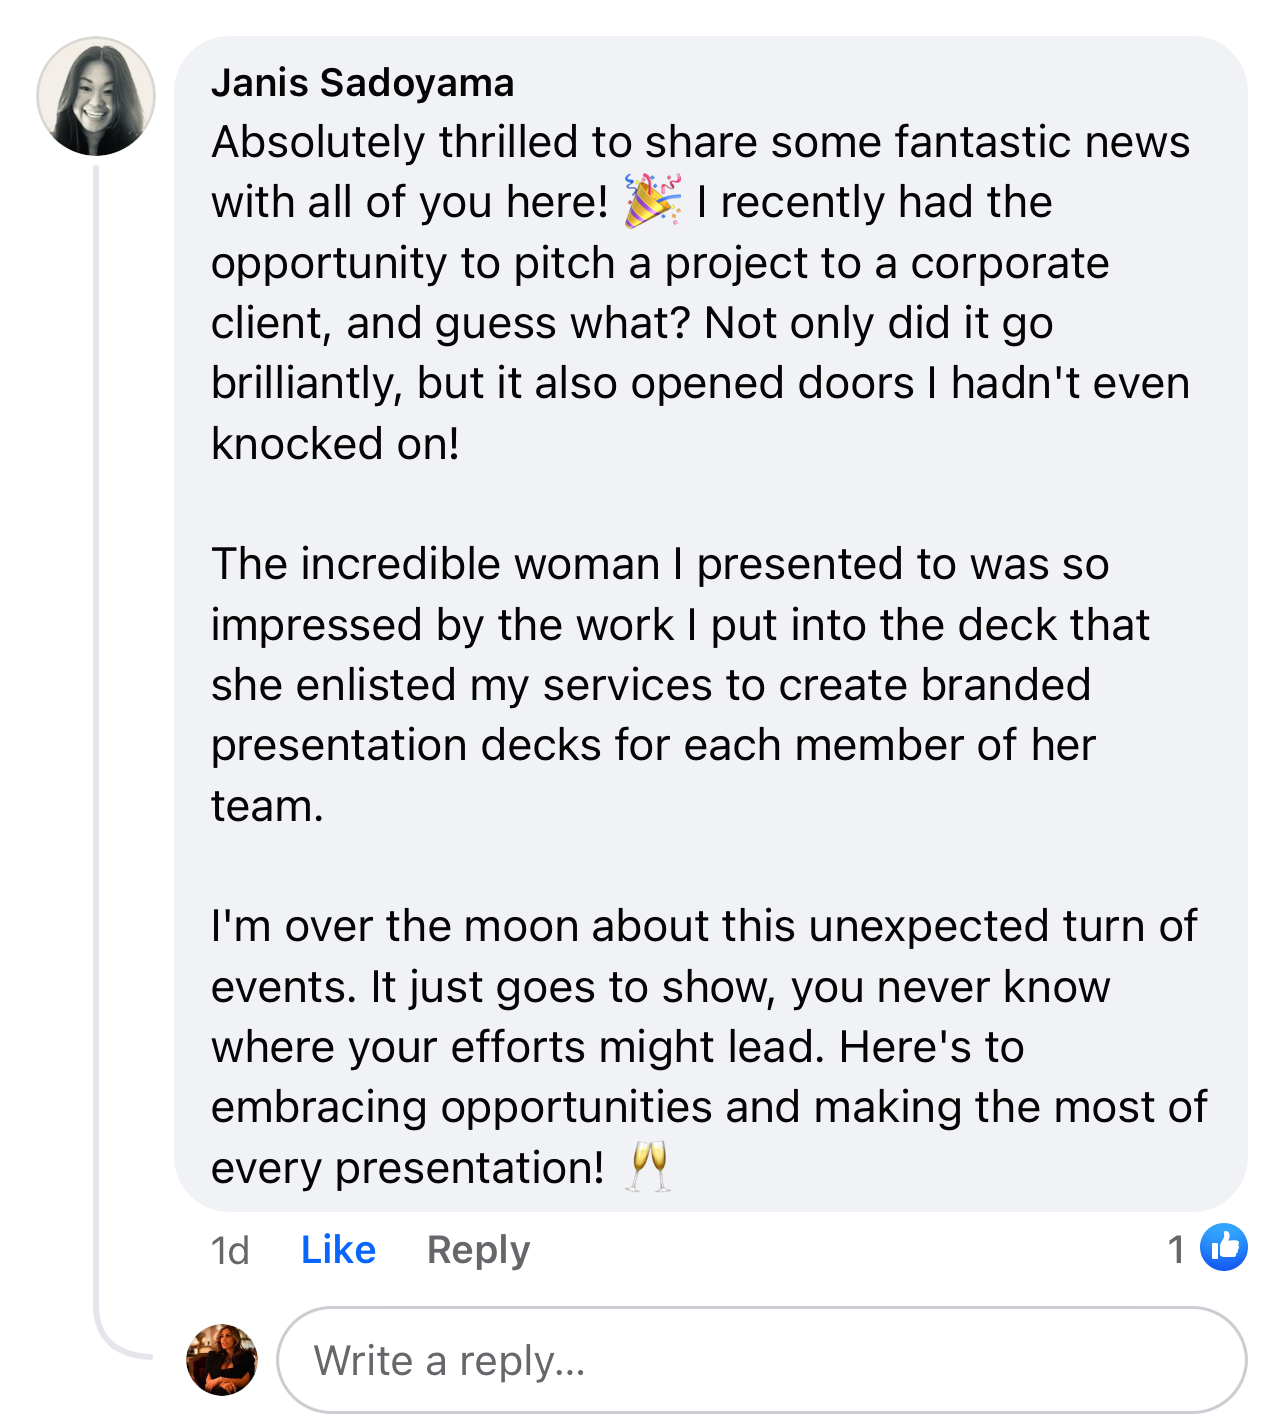This screenshot has height=1419, width=1284.
Task: Click the Janis Sadoyama name link
Action: pos(362,83)
